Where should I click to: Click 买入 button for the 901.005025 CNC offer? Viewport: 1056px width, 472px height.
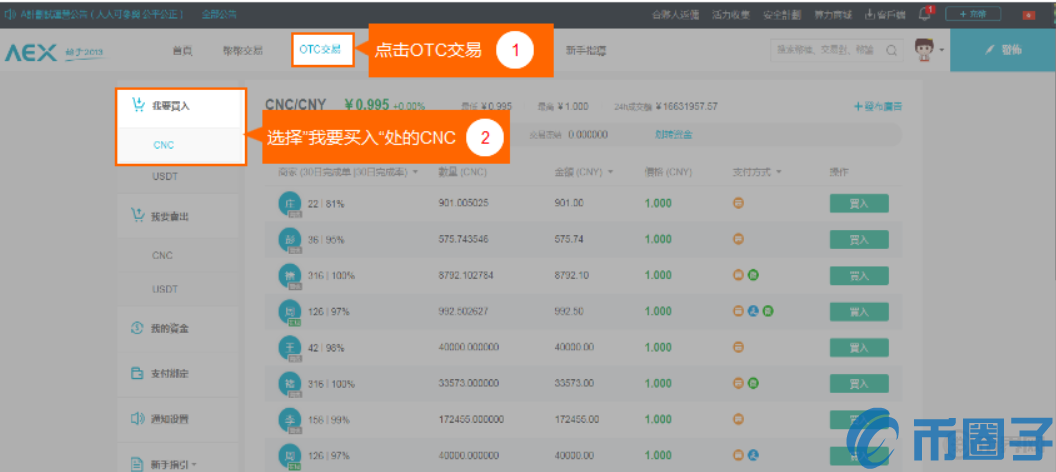(858, 204)
